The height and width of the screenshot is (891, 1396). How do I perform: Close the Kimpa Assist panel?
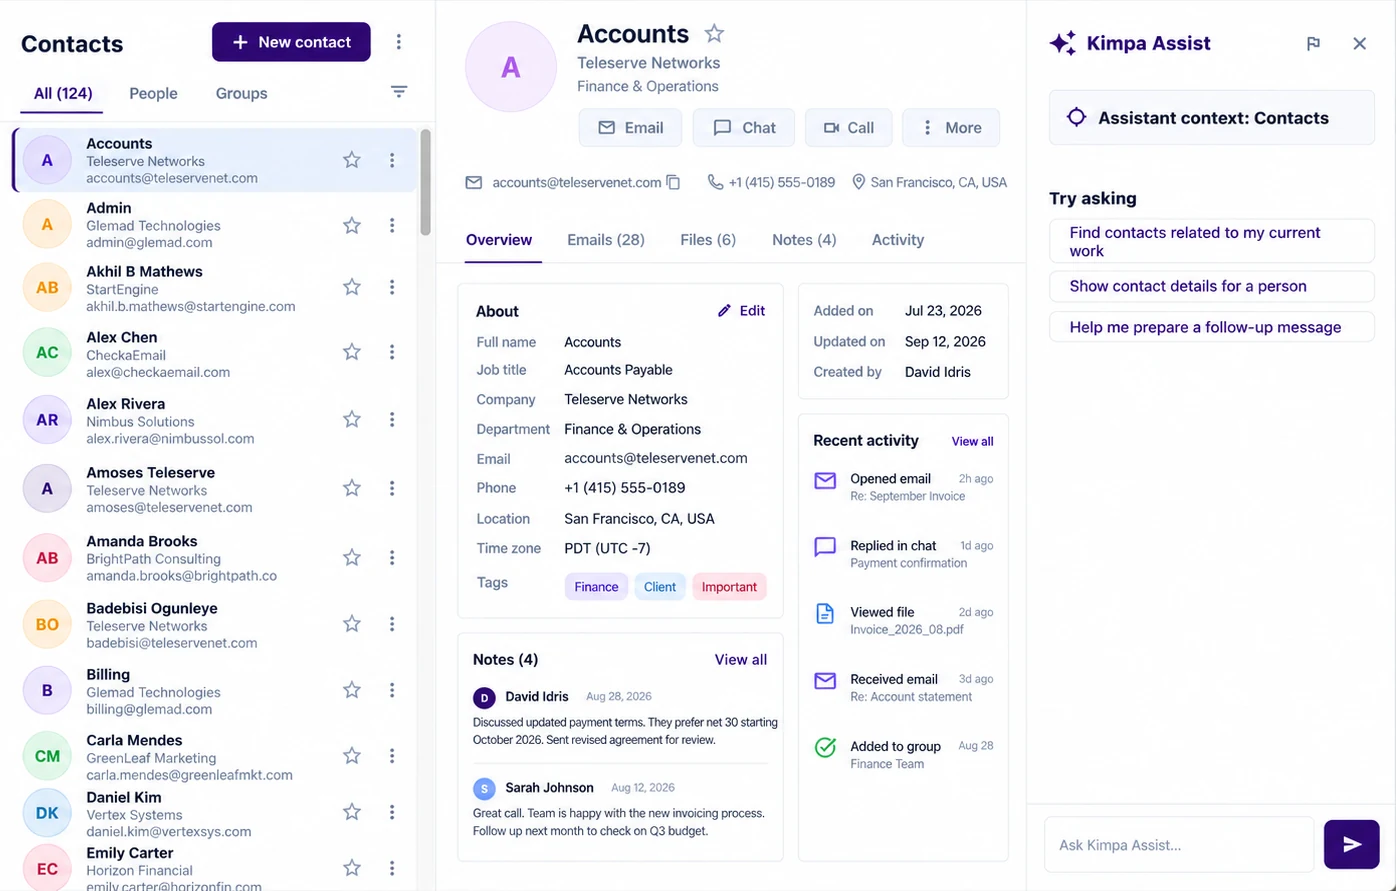[1359, 43]
